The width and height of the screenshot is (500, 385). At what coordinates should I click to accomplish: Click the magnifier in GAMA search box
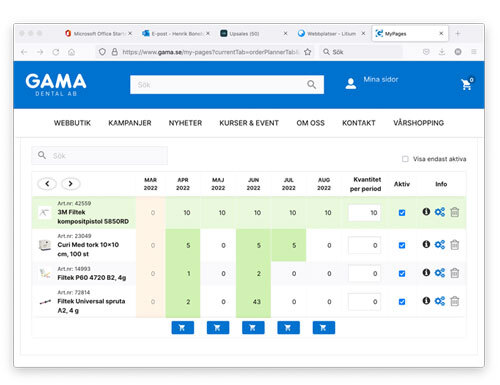point(311,84)
